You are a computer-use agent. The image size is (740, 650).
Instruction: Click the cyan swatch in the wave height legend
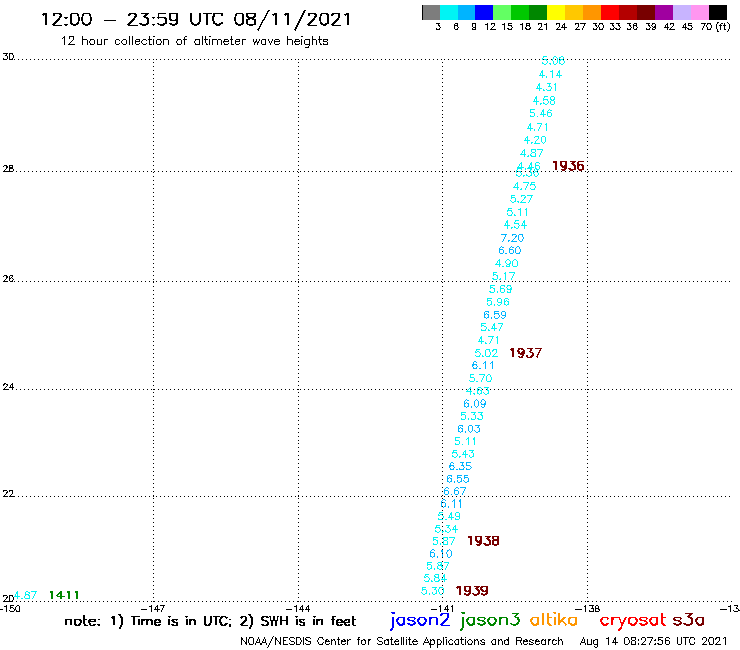[x=449, y=12]
